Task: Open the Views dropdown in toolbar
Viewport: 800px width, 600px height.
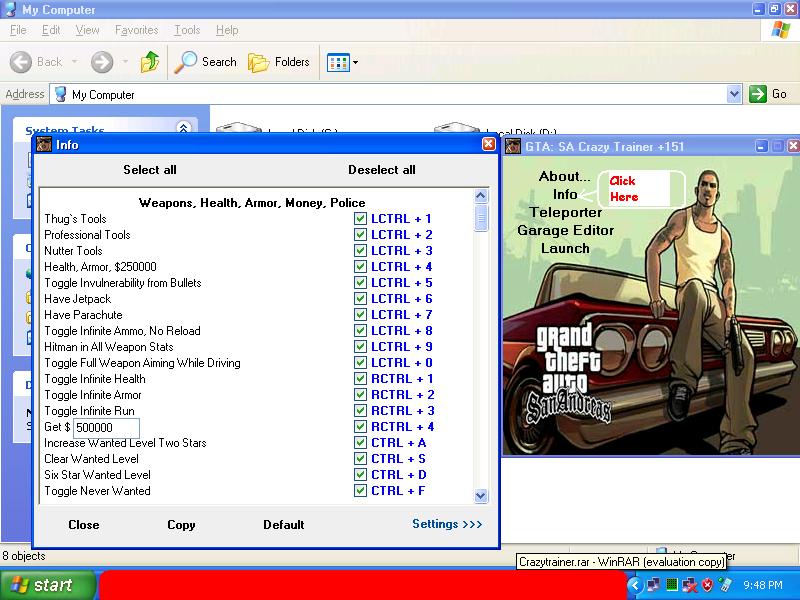Action: tap(342, 62)
